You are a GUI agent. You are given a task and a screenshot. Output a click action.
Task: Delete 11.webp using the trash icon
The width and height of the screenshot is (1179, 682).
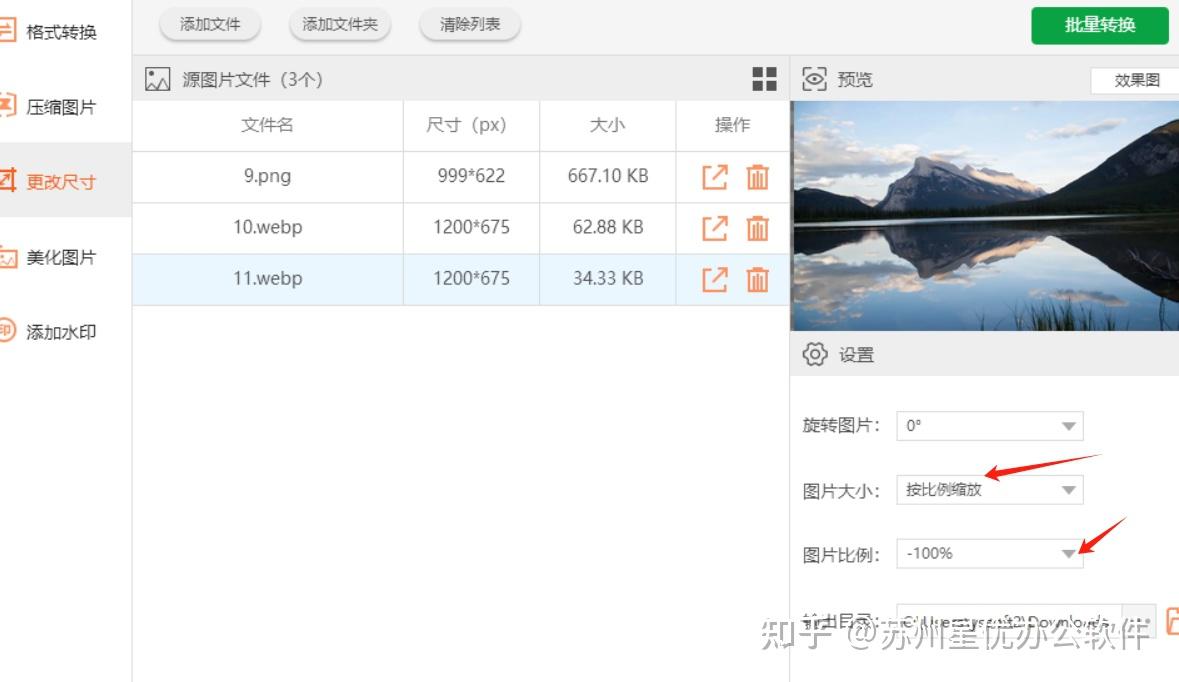757,279
